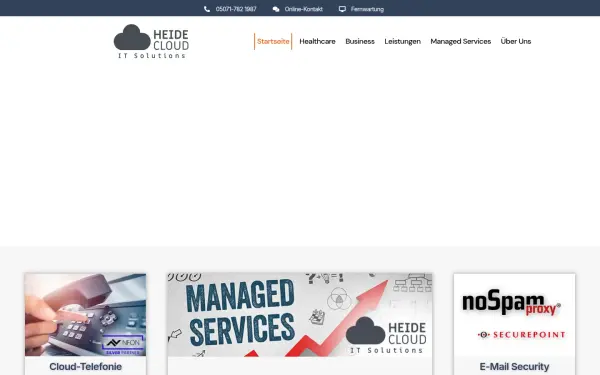Open the Fernwartung link
Viewport: 600px width, 375px height.
click(367, 9)
